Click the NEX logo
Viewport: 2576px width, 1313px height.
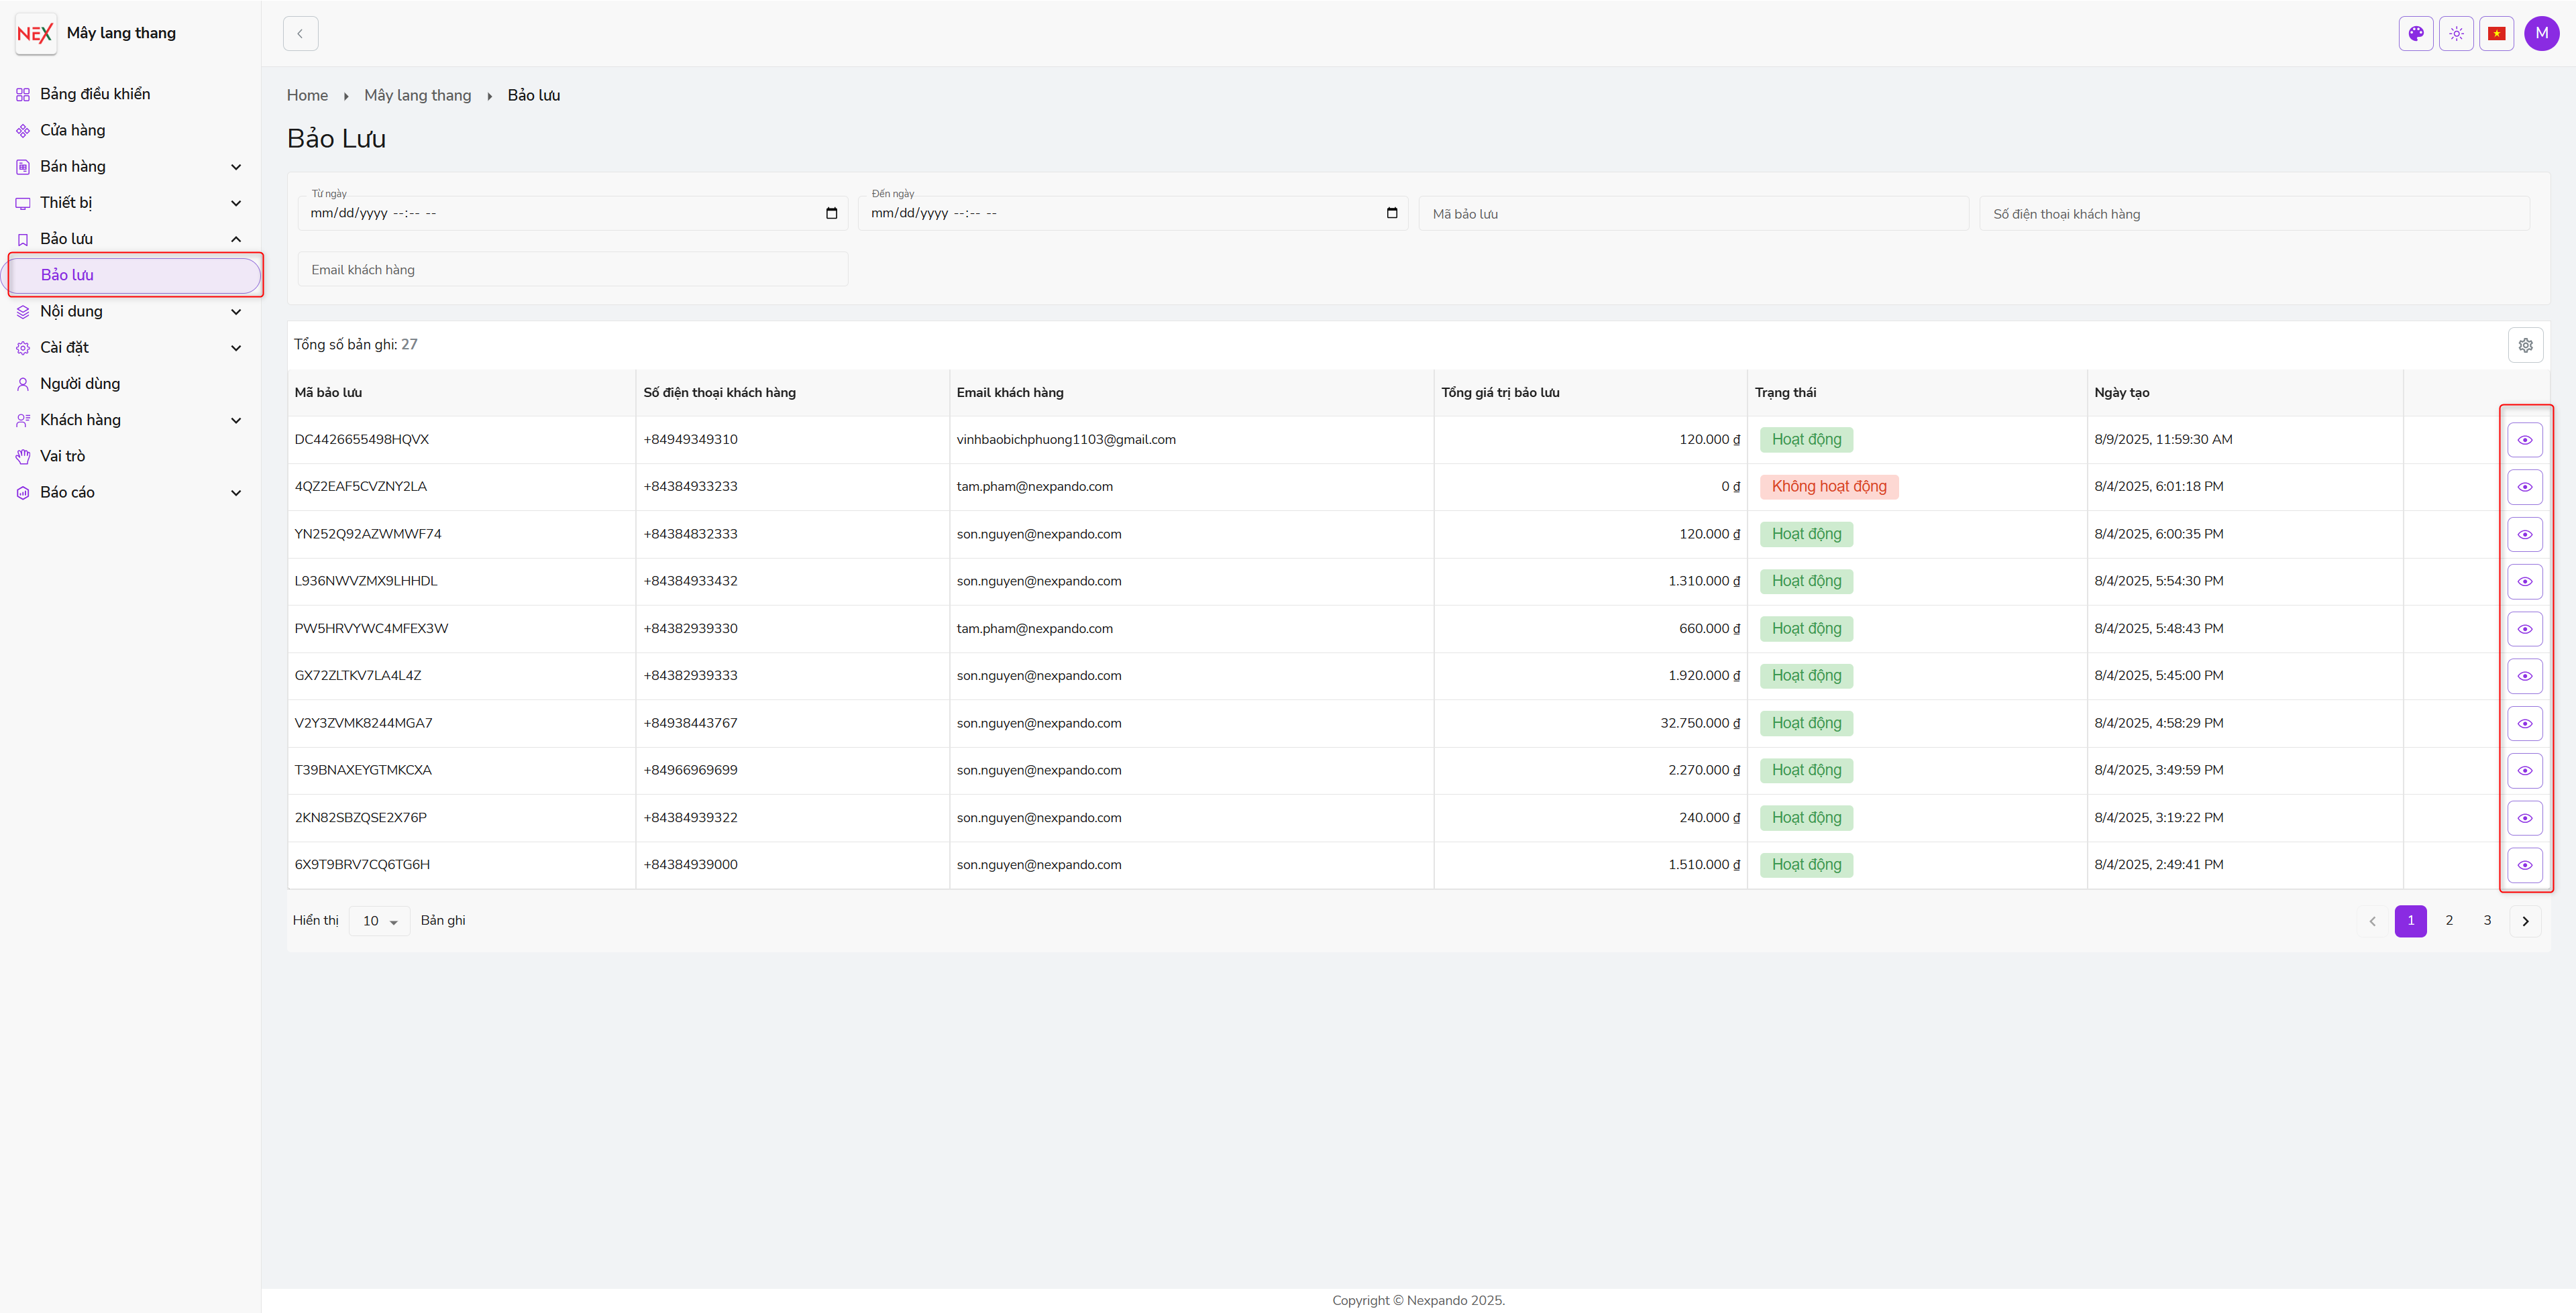(35, 33)
